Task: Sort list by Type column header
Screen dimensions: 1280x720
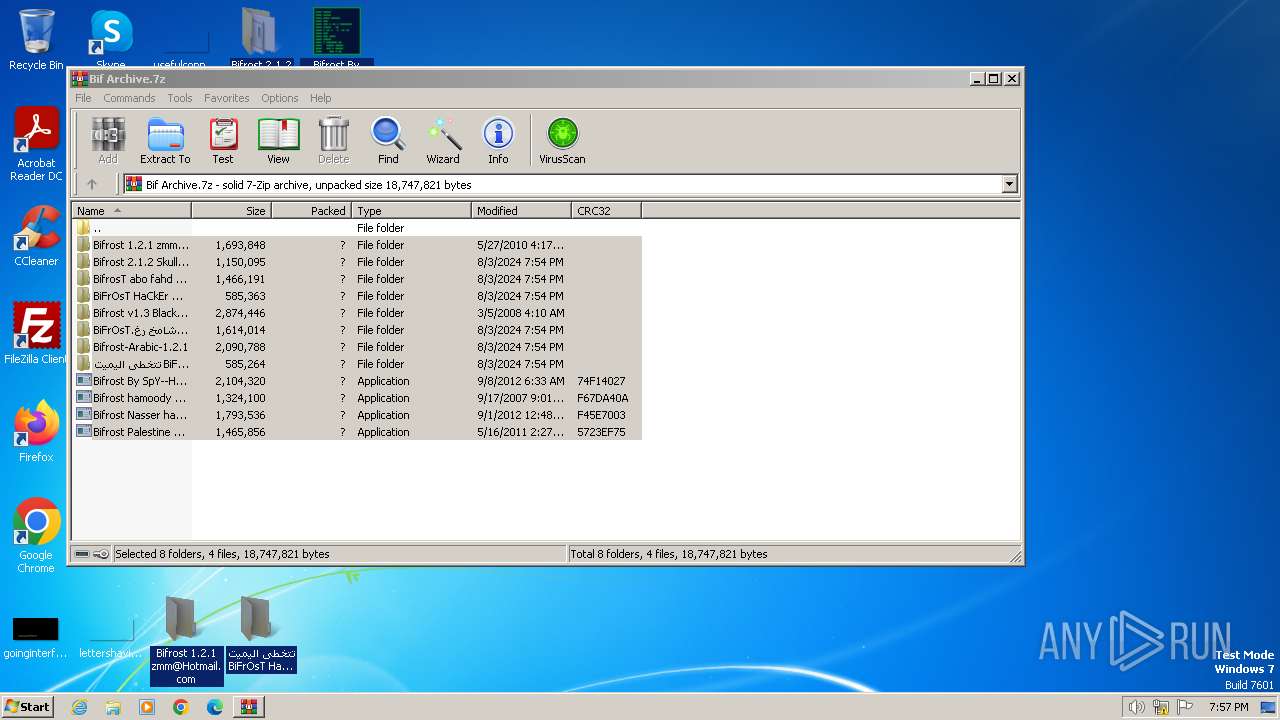Action: [411, 211]
